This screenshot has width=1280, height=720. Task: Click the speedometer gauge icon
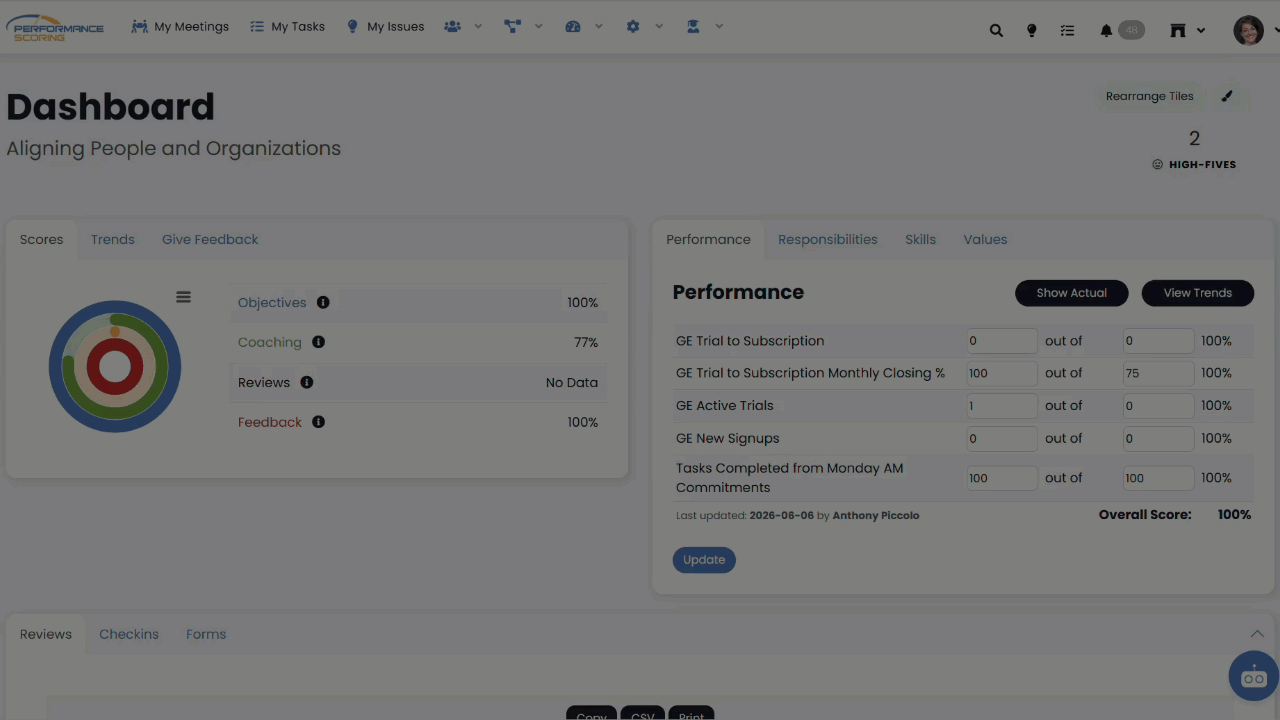pos(573,27)
